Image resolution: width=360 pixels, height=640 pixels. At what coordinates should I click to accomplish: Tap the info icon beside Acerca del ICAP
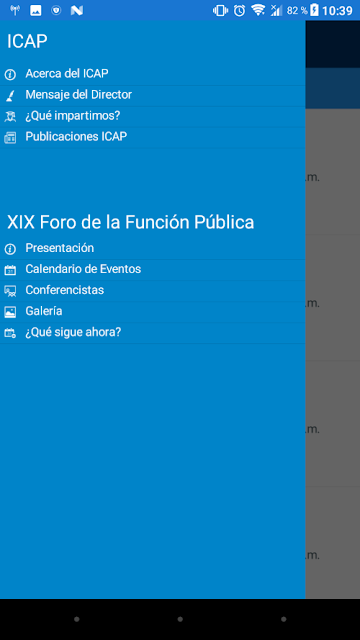tap(10, 75)
